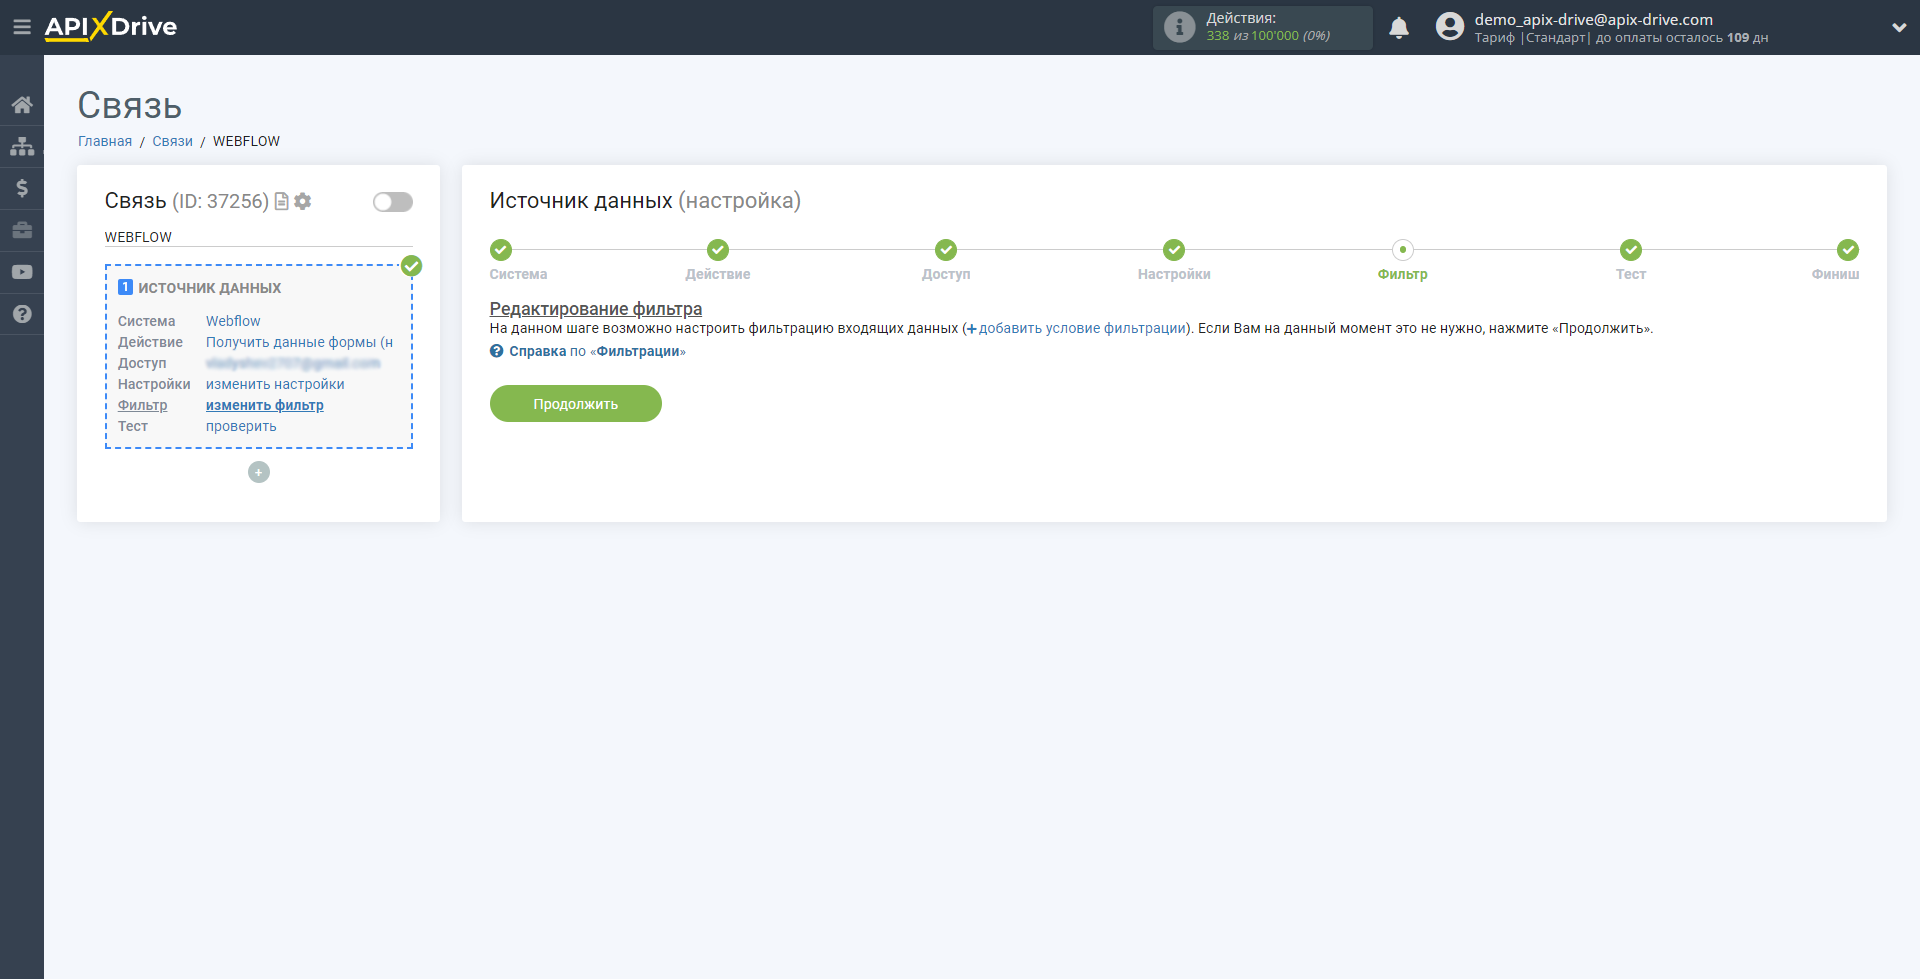Click изменить настройки link

[x=275, y=384]
